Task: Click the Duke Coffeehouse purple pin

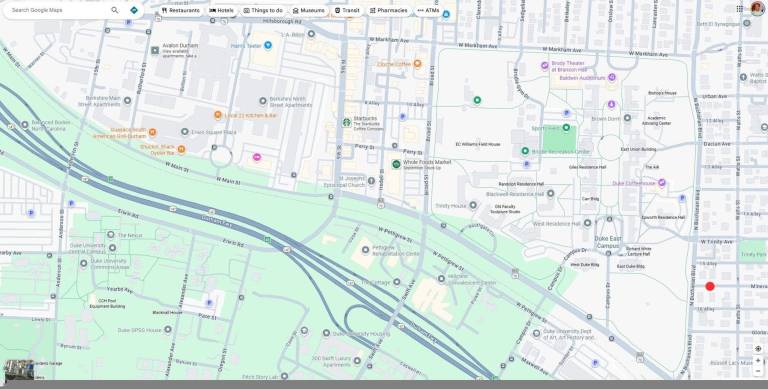Action: (x=662, y=183)
